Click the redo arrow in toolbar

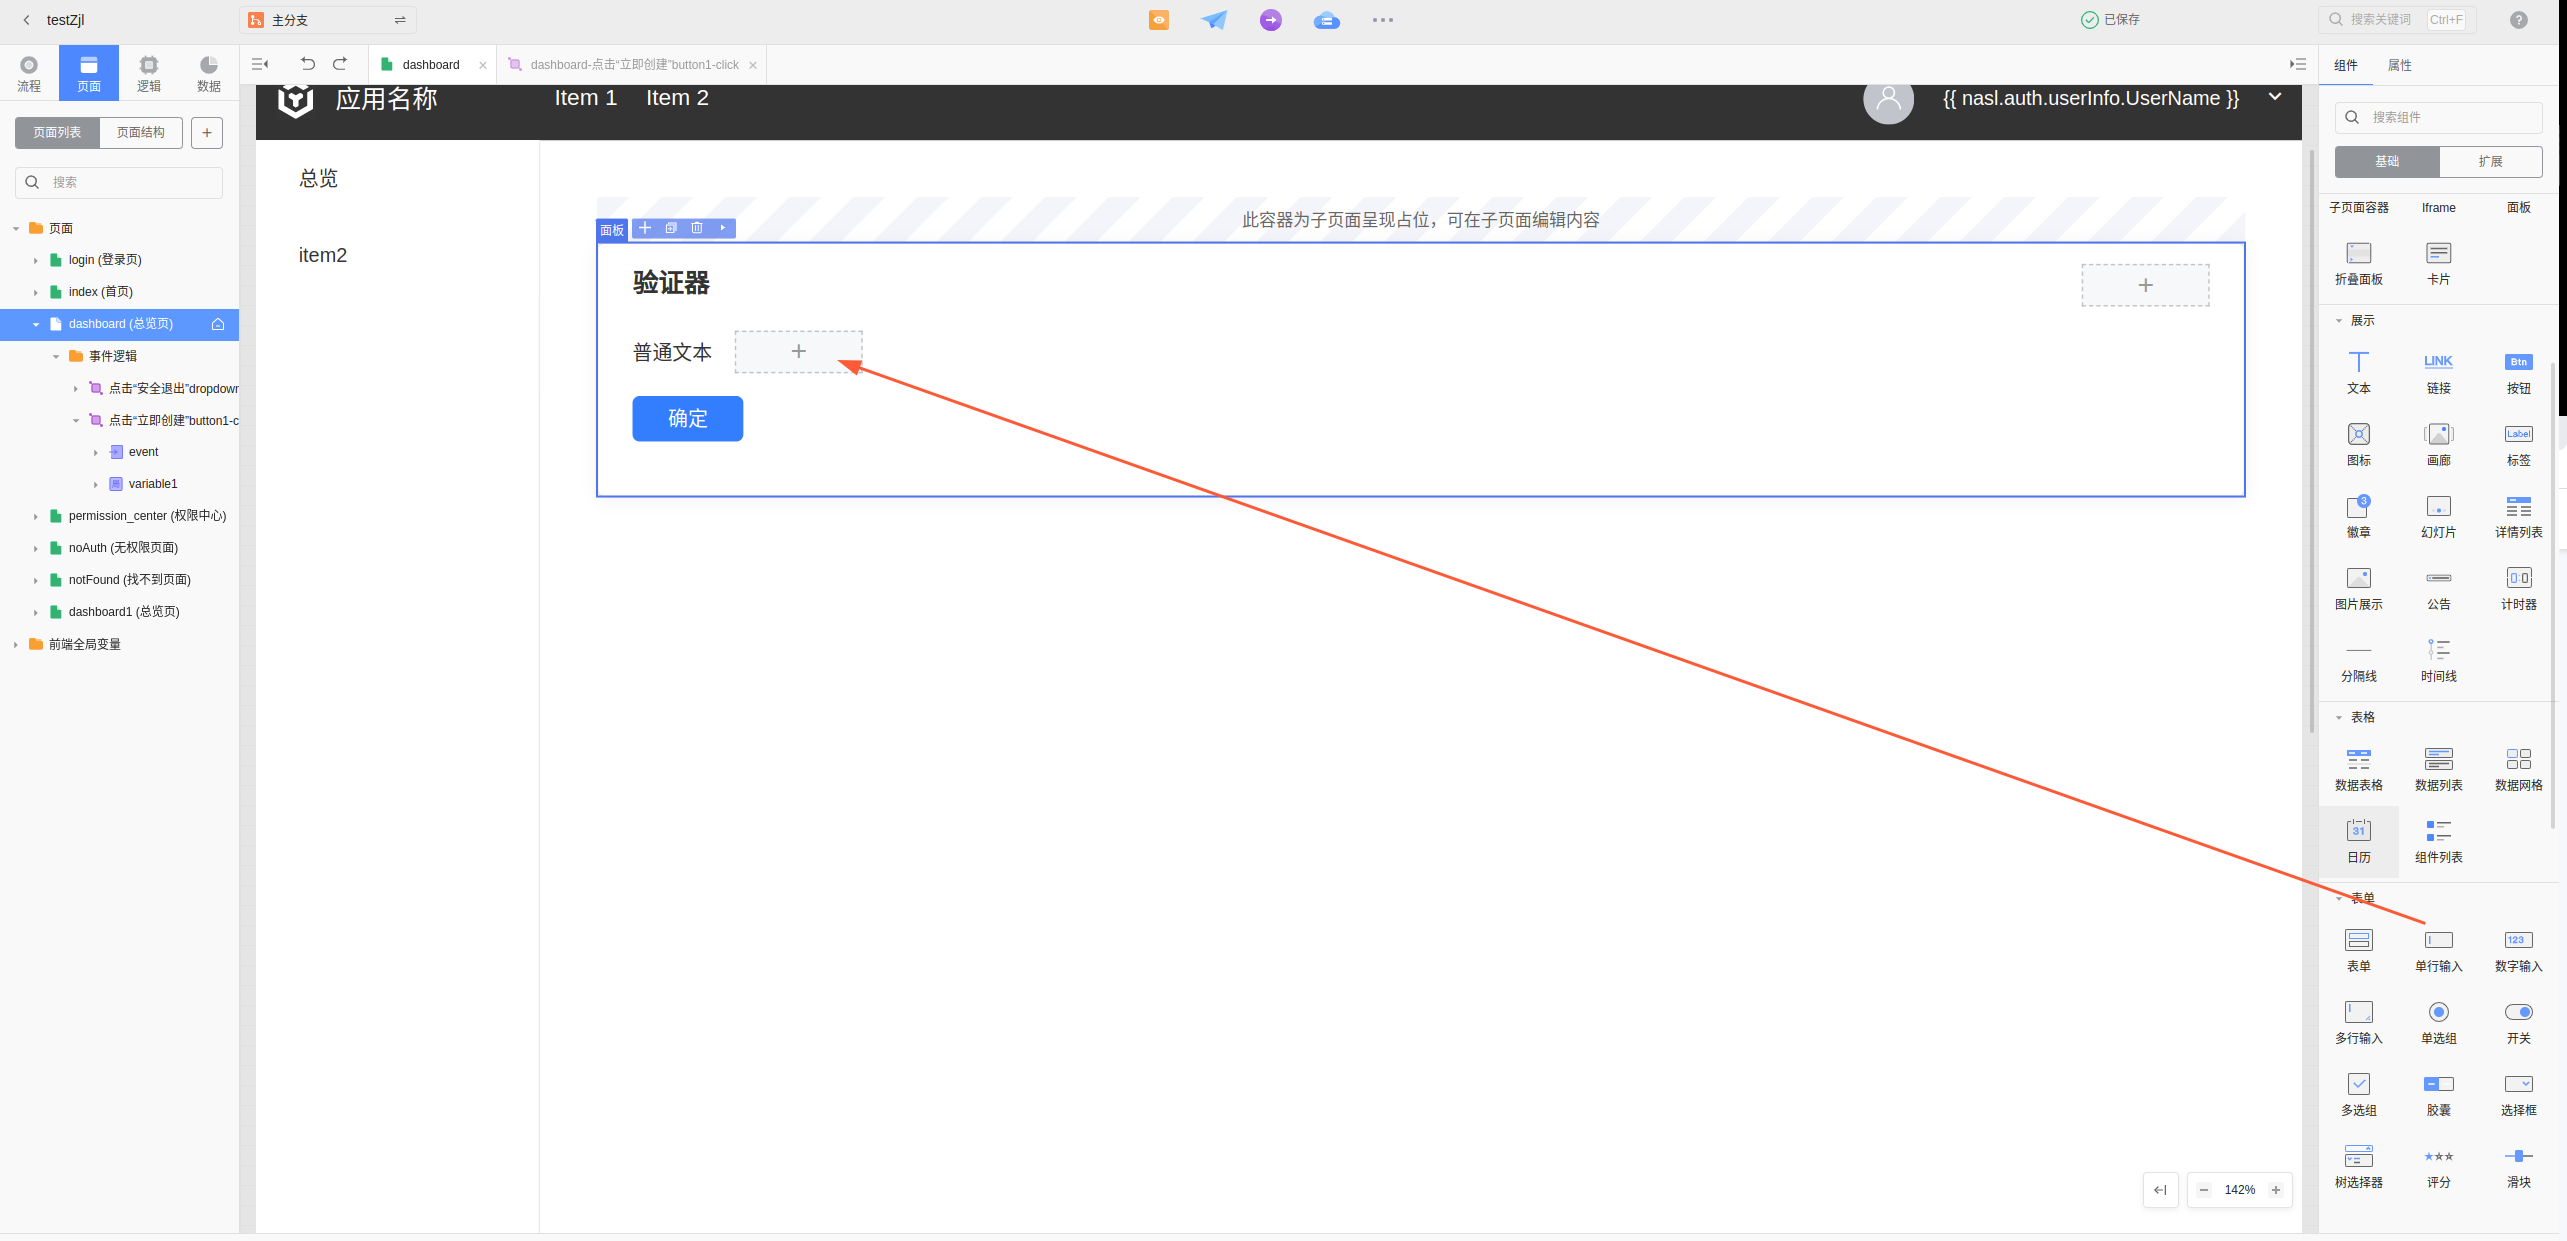click(x=340, y=64)
